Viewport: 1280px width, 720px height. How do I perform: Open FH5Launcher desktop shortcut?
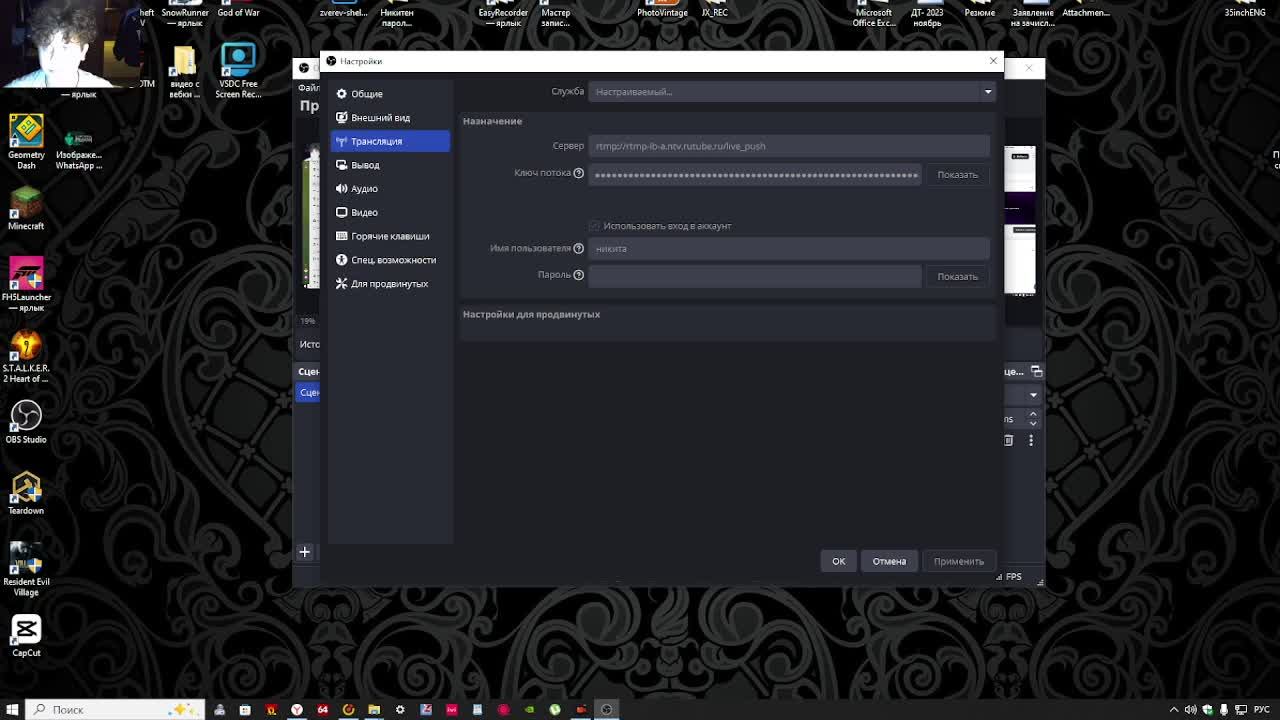click(x=26, y=285)
